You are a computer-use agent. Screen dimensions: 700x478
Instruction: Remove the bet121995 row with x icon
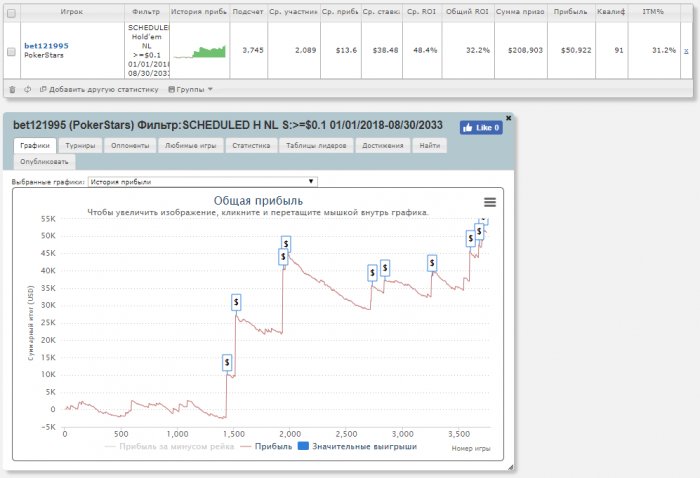(x=686, y=48)
